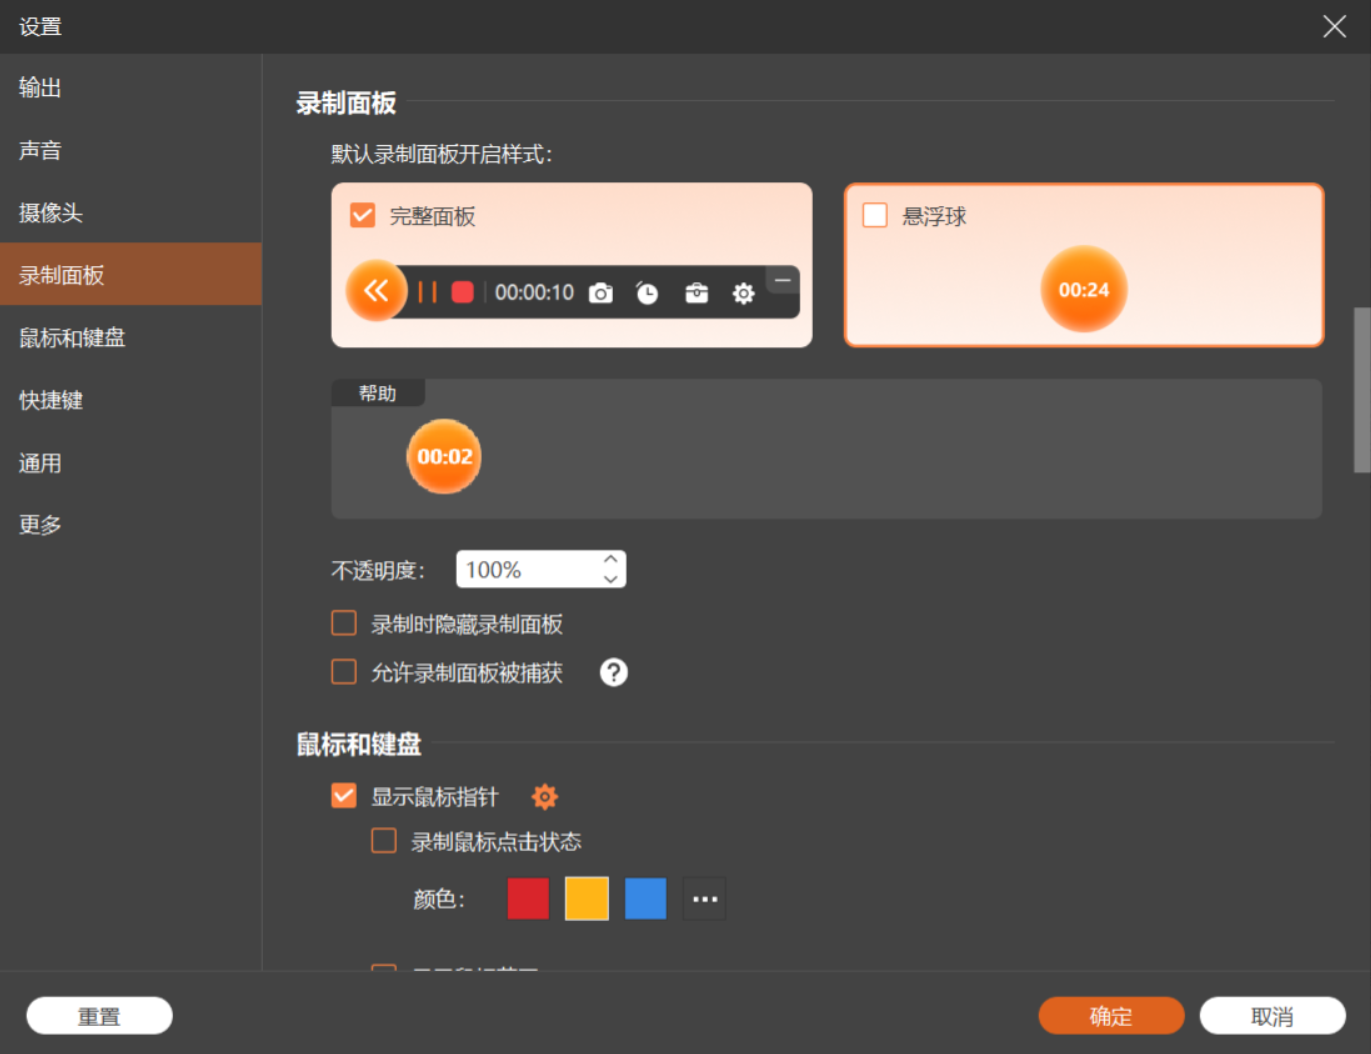Decrease opacity with the down arrow
The height and width of the screenshot is (1054, 1371).
610,579
